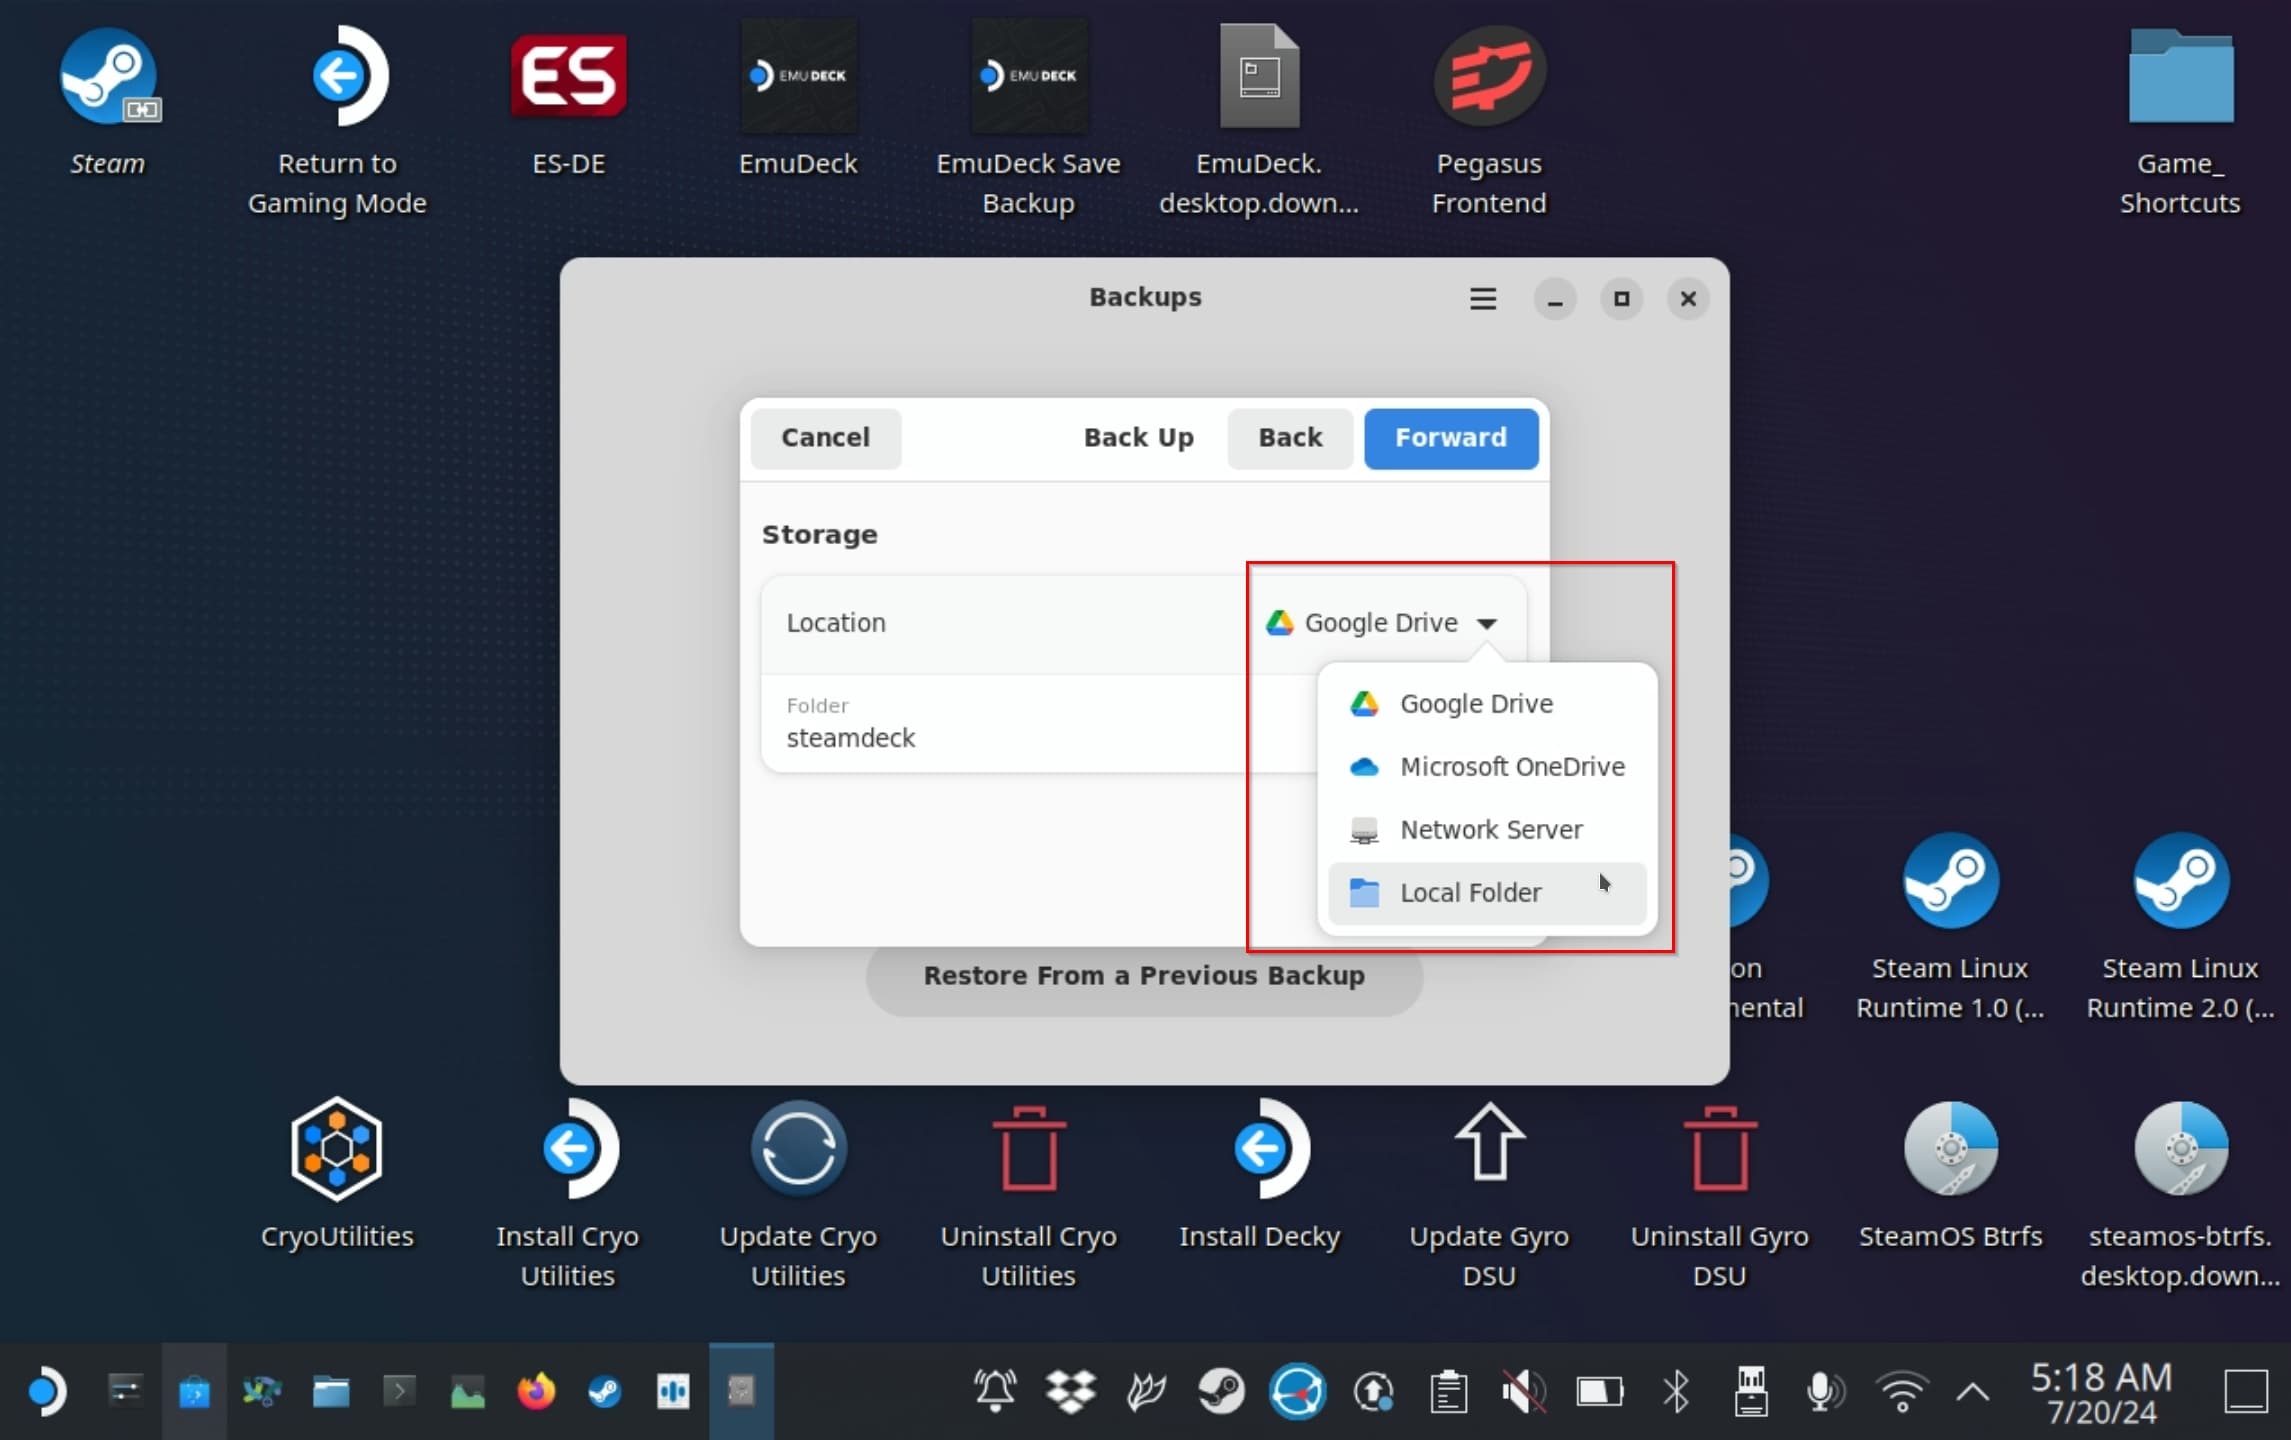Click Forward to proceed with backup

[1448, 436]
